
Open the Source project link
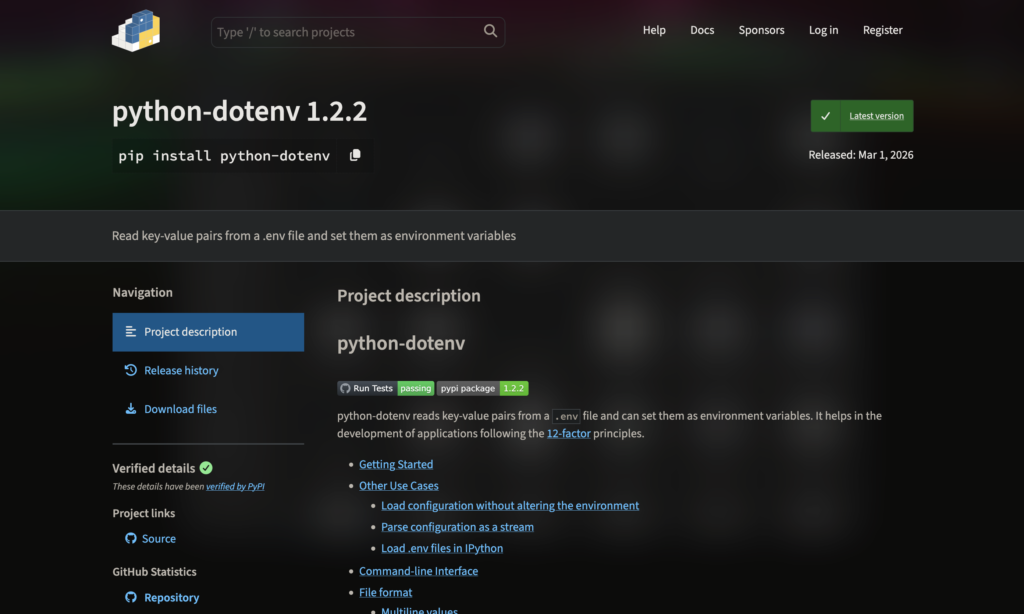[x=159, y=538]
